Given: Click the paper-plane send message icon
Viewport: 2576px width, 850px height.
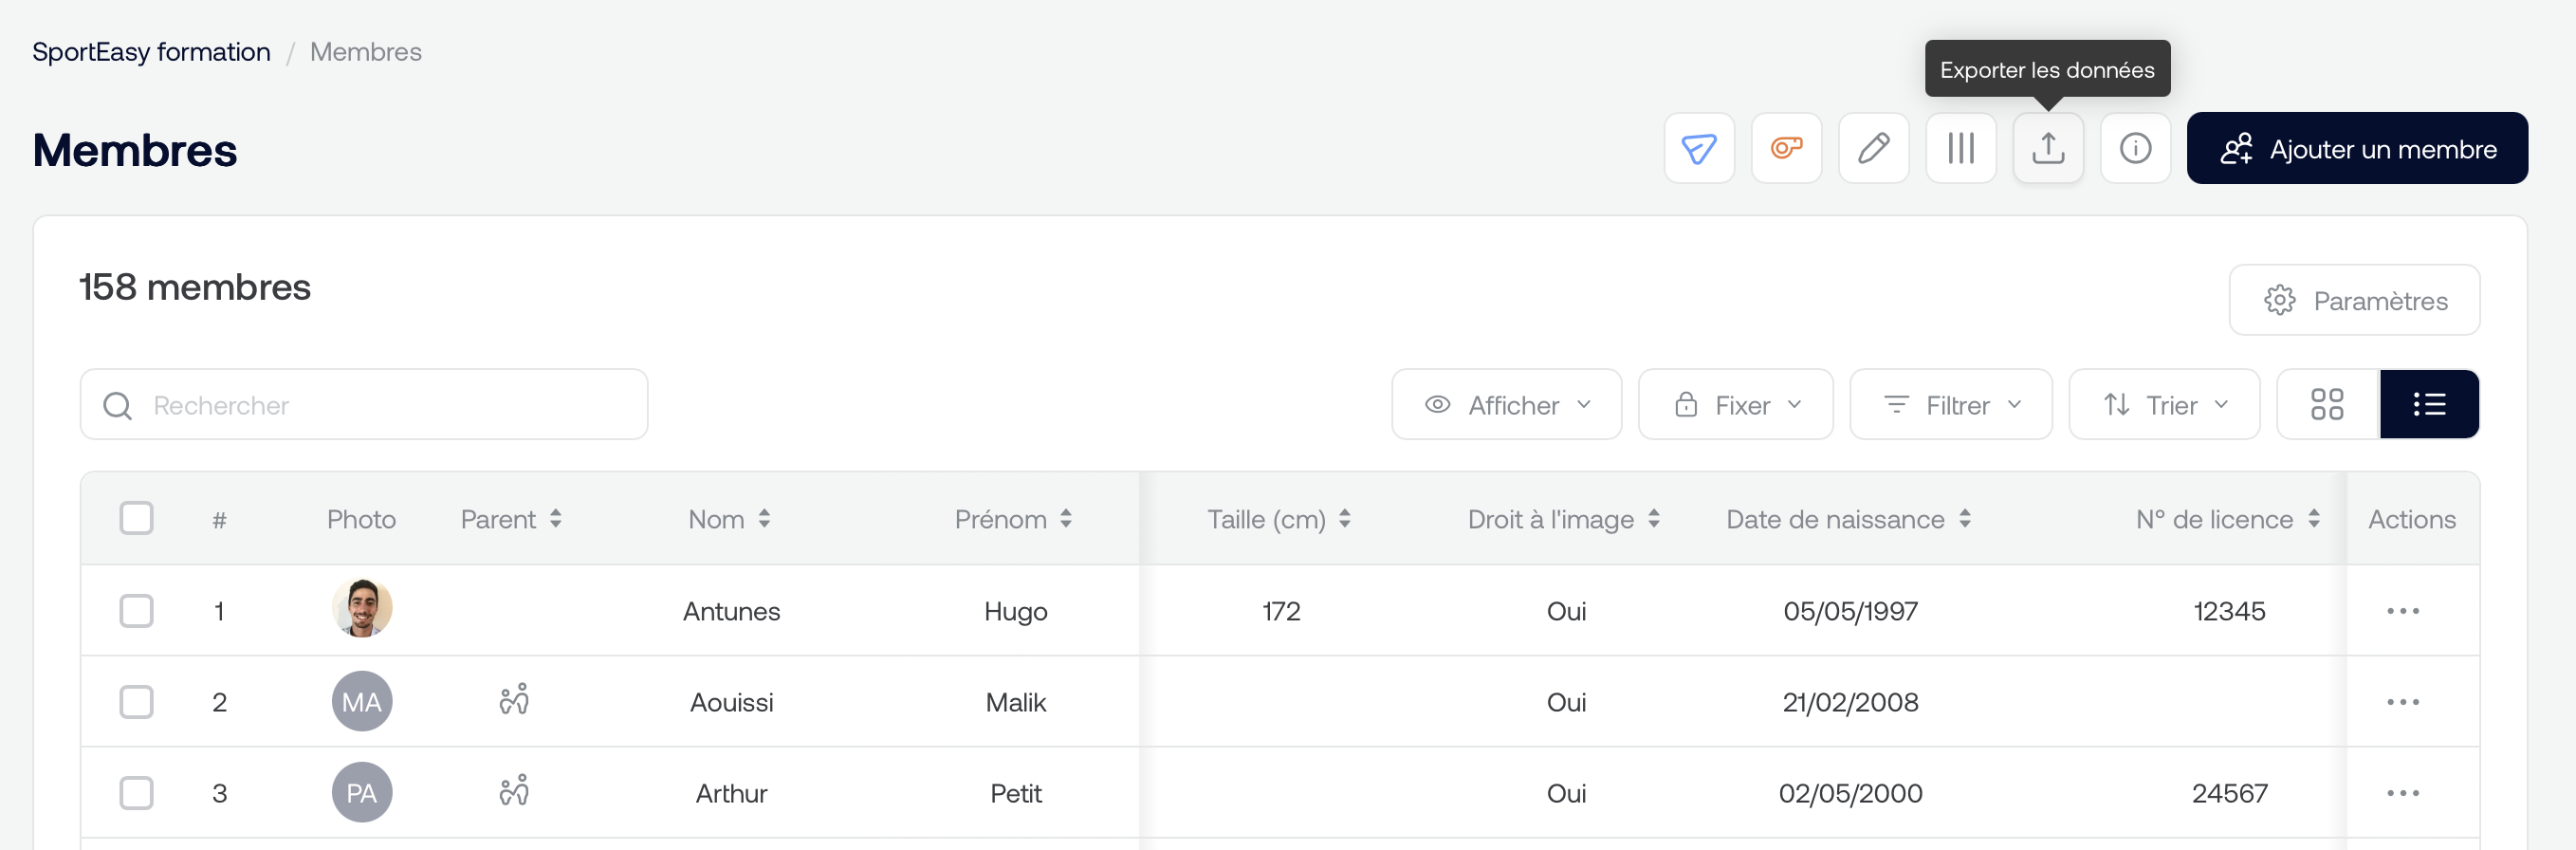Looking at the screenshot, I should tap(1699, 149).
